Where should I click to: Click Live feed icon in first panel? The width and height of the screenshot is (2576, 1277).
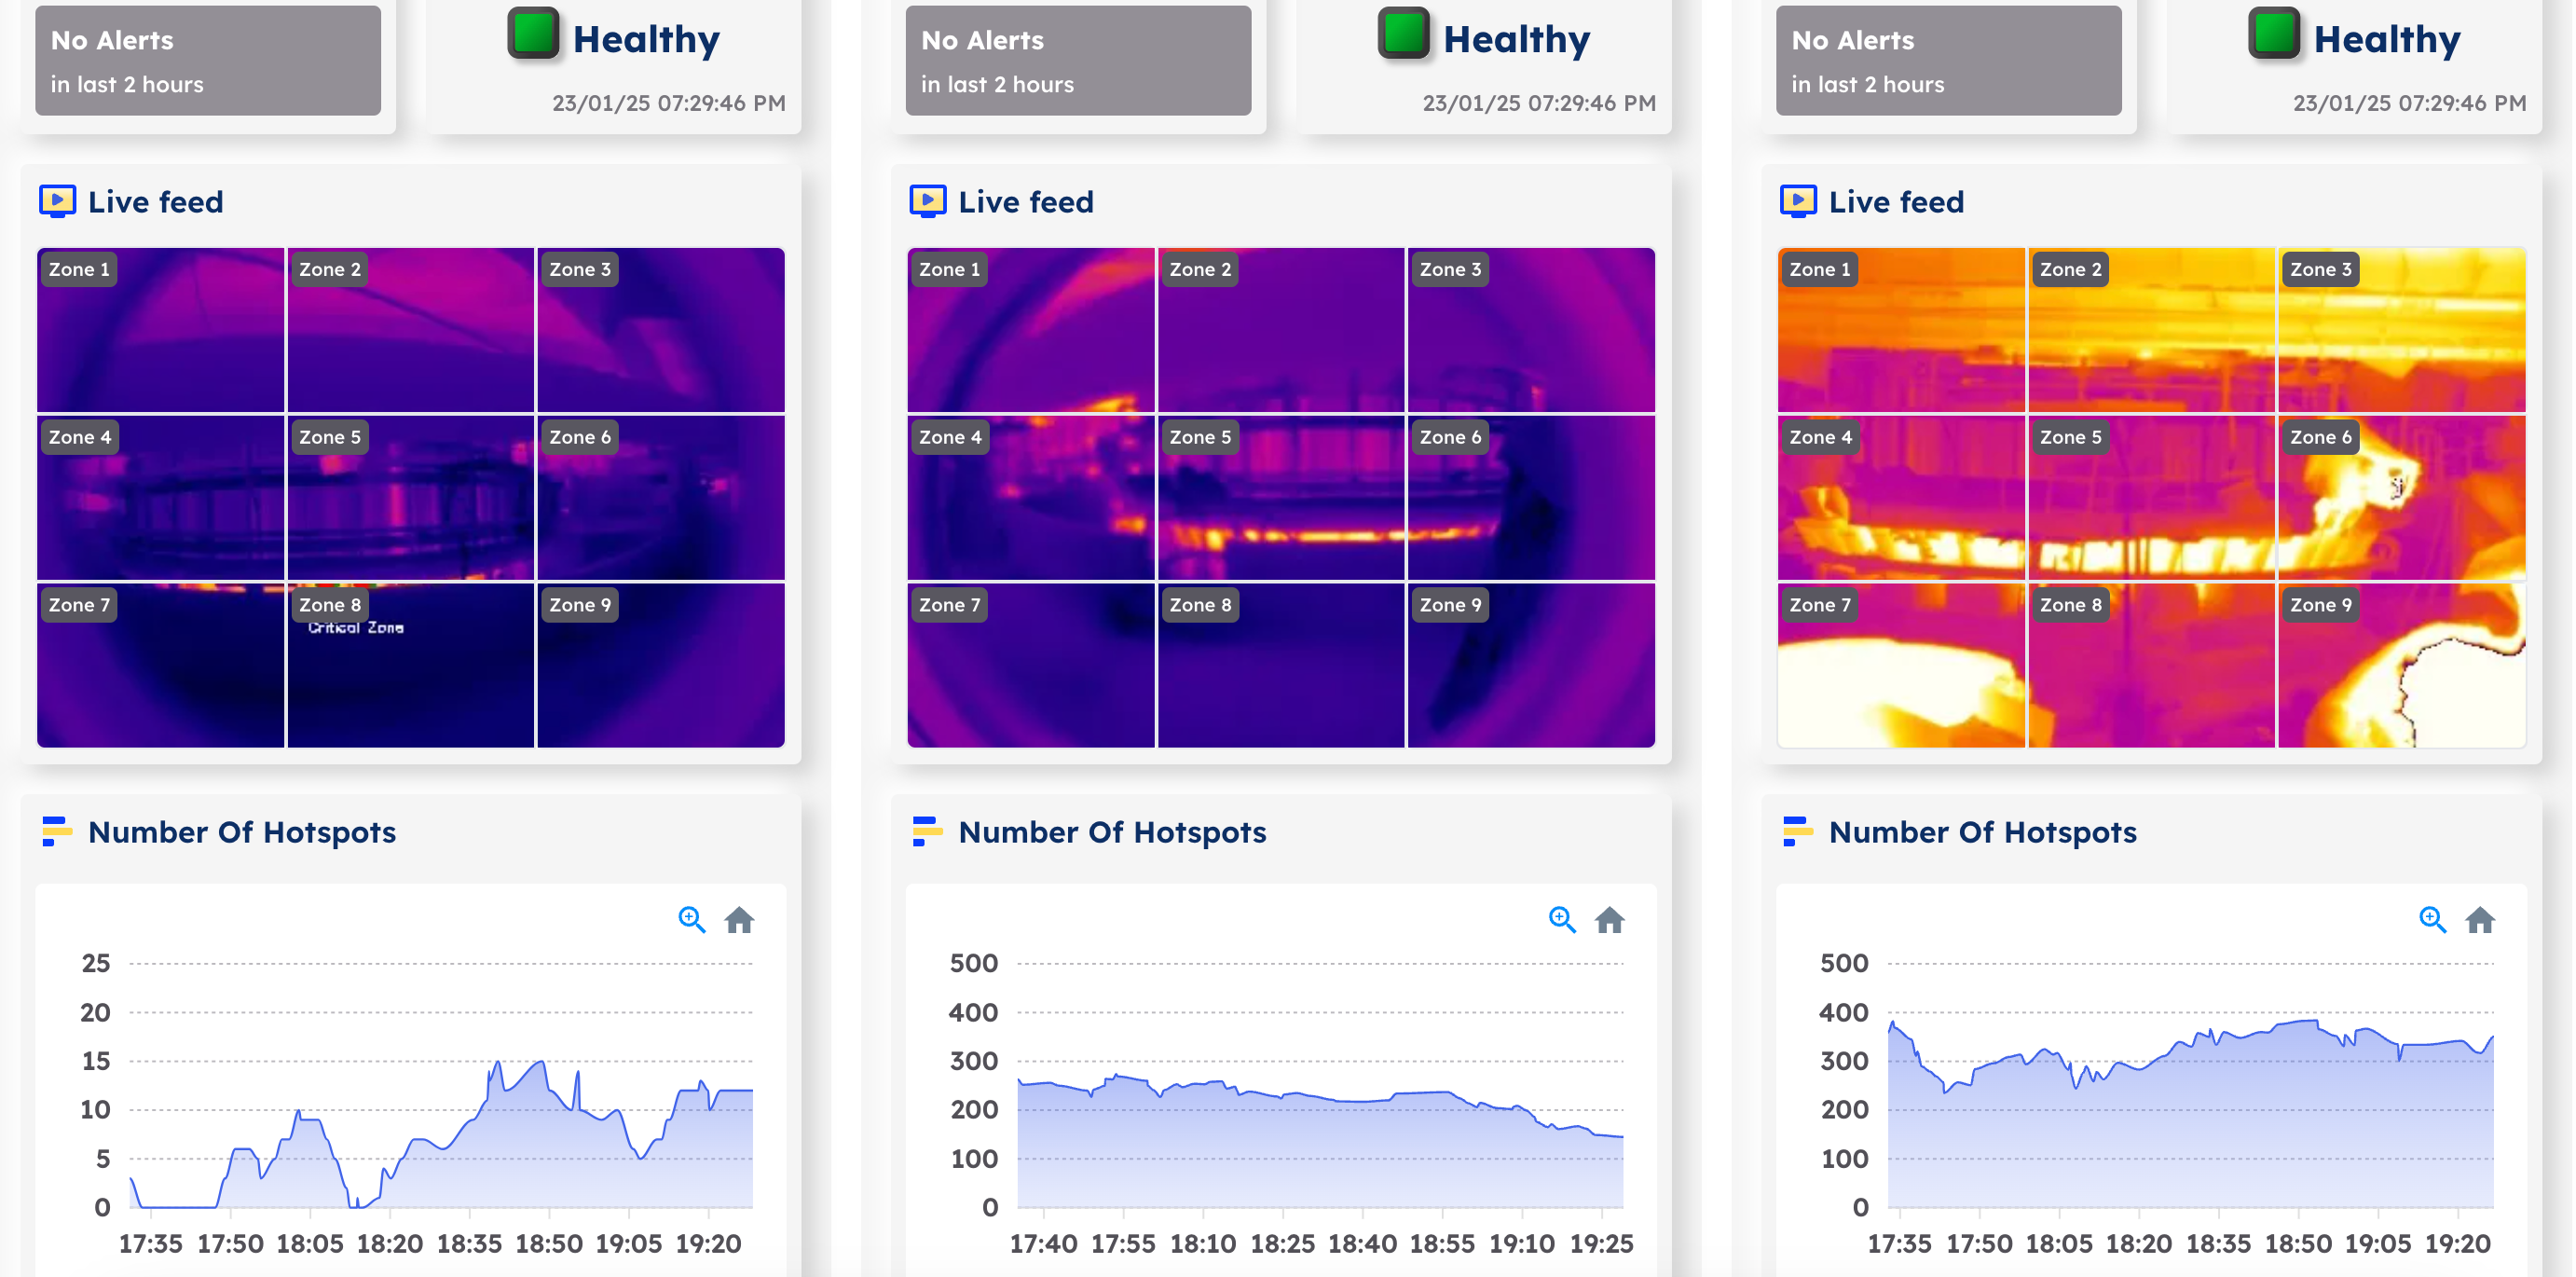click(x=57, y=201)
